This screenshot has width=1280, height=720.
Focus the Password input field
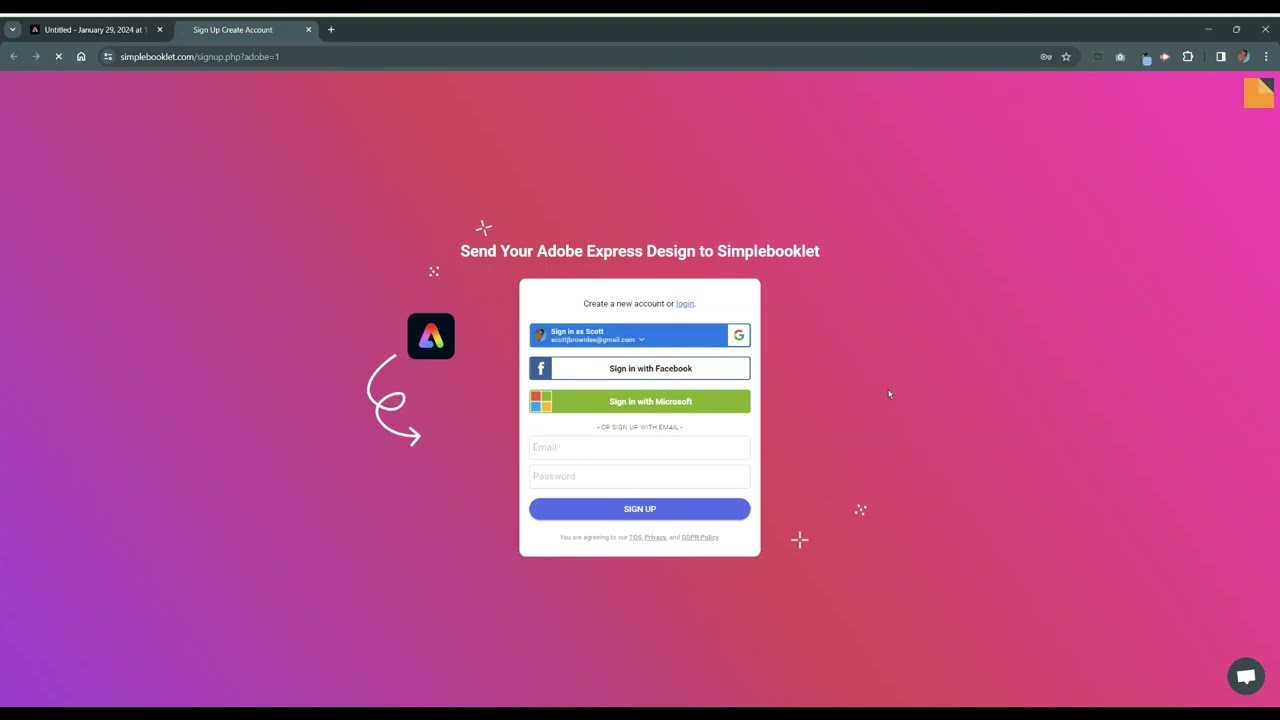click(x=640, y=476)
